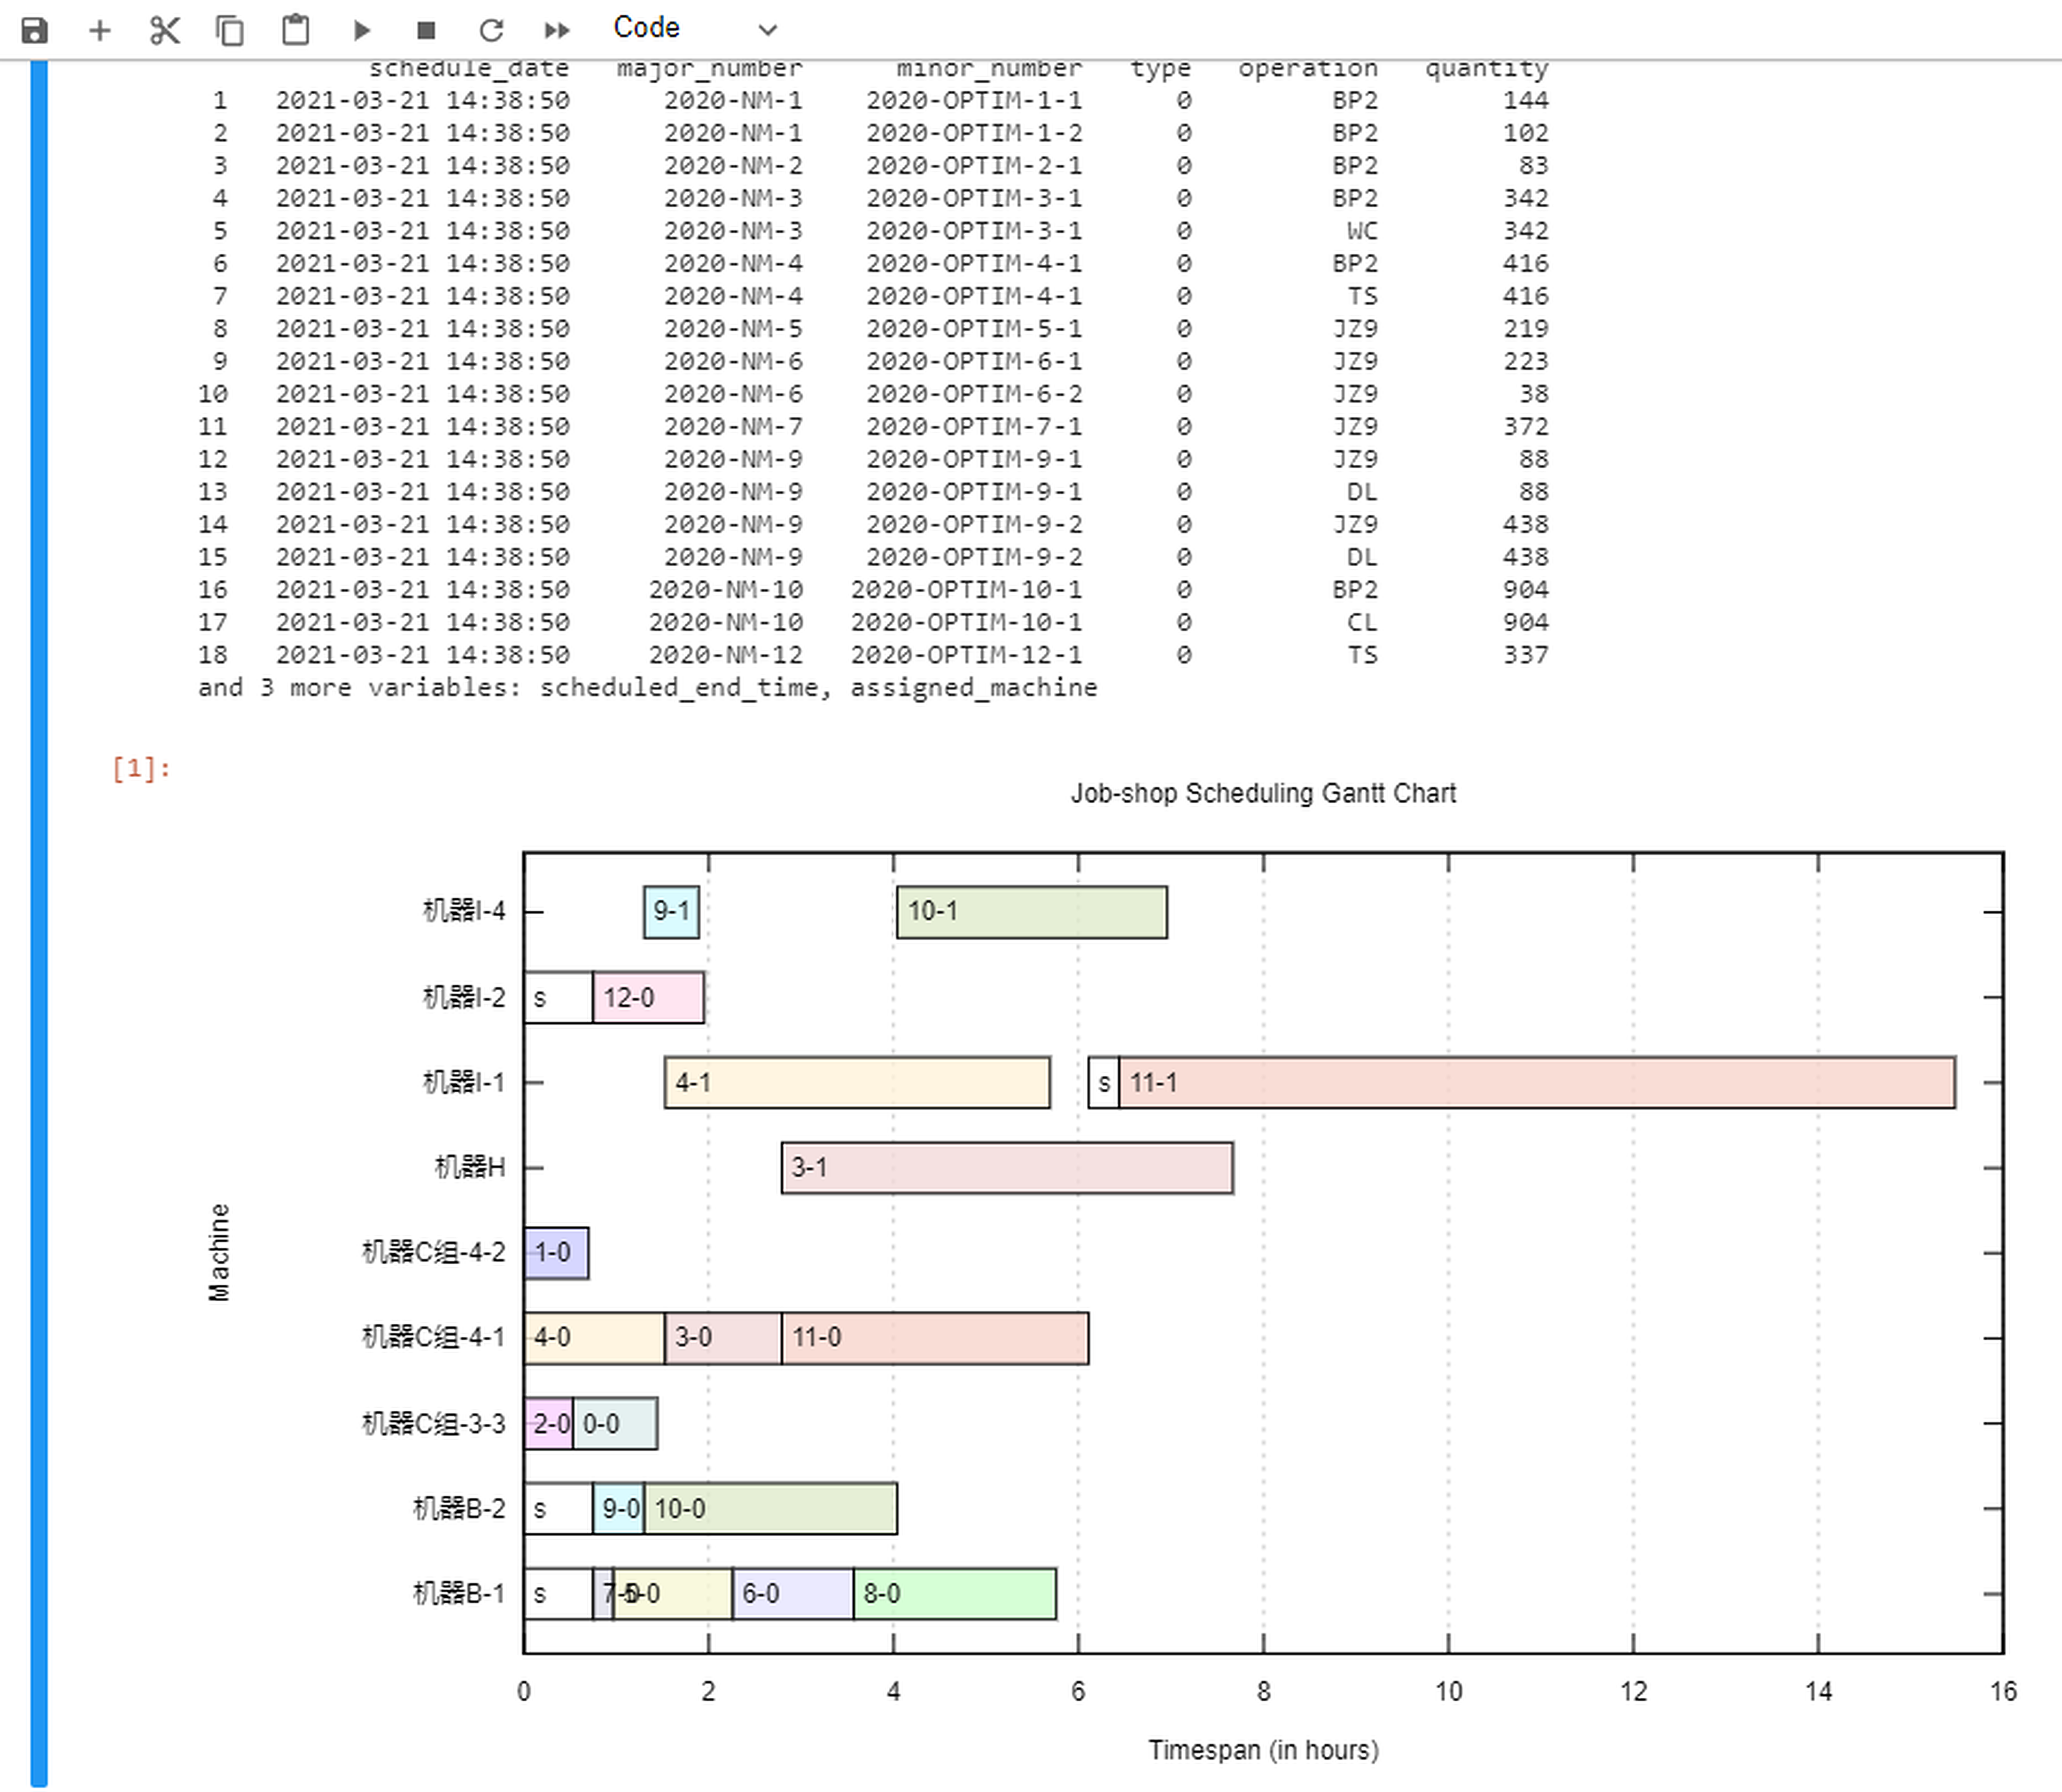Image resolution: width=2062 pixels, height=1792 pixels.
Task: Click the 0-0 bar on 机器C组-3-3
Action: tap(615, 1423)
